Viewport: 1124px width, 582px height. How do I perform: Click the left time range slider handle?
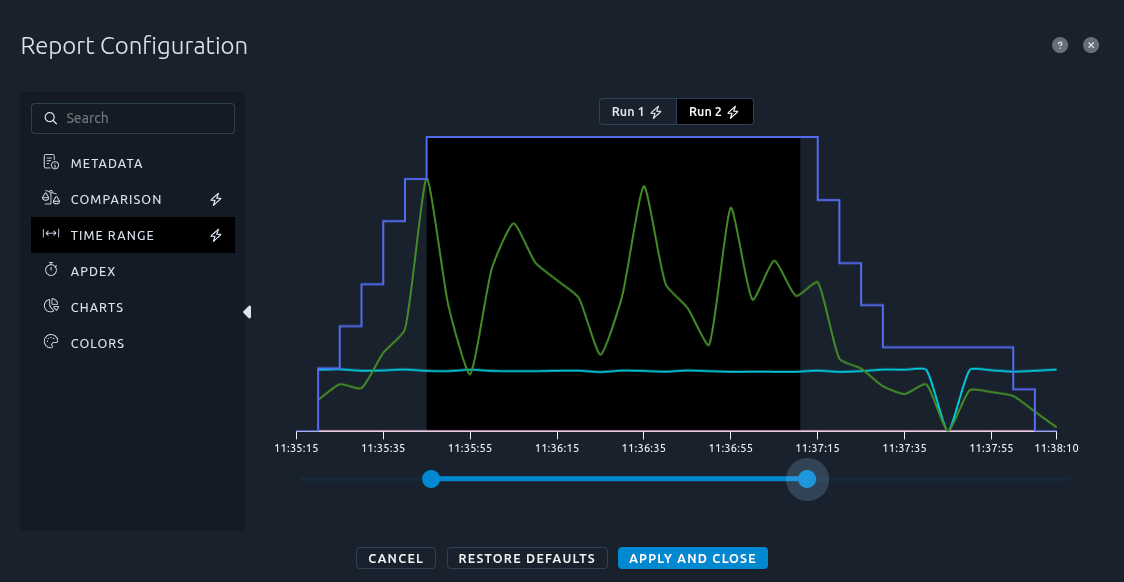click(x=431, y=479)
